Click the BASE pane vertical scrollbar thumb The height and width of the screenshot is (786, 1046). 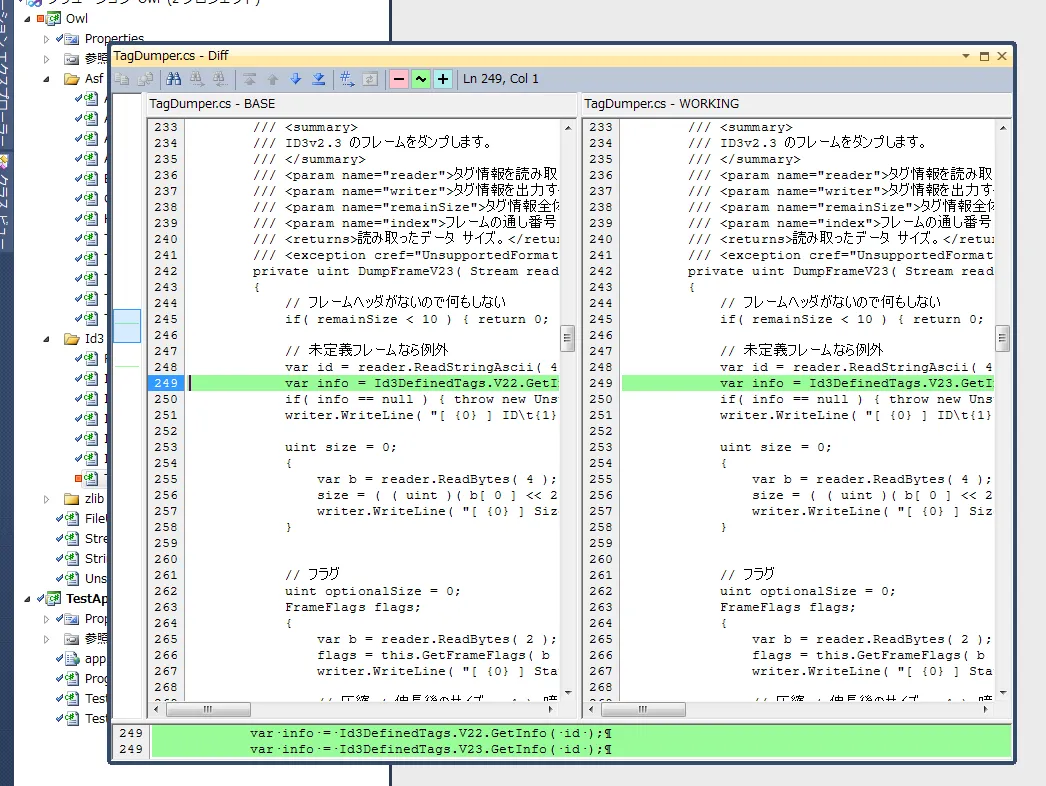point(567,338)
